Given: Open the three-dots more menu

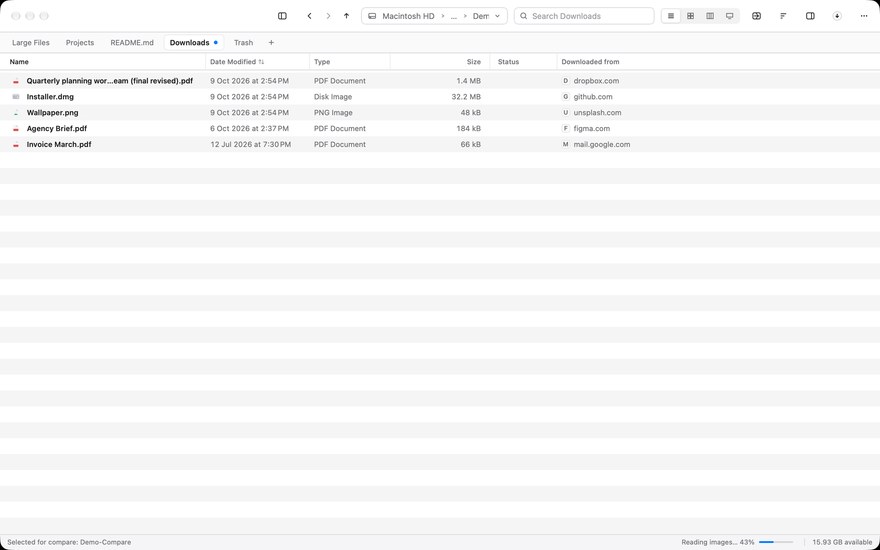Looking at the screenshot, I should point(864,16).
